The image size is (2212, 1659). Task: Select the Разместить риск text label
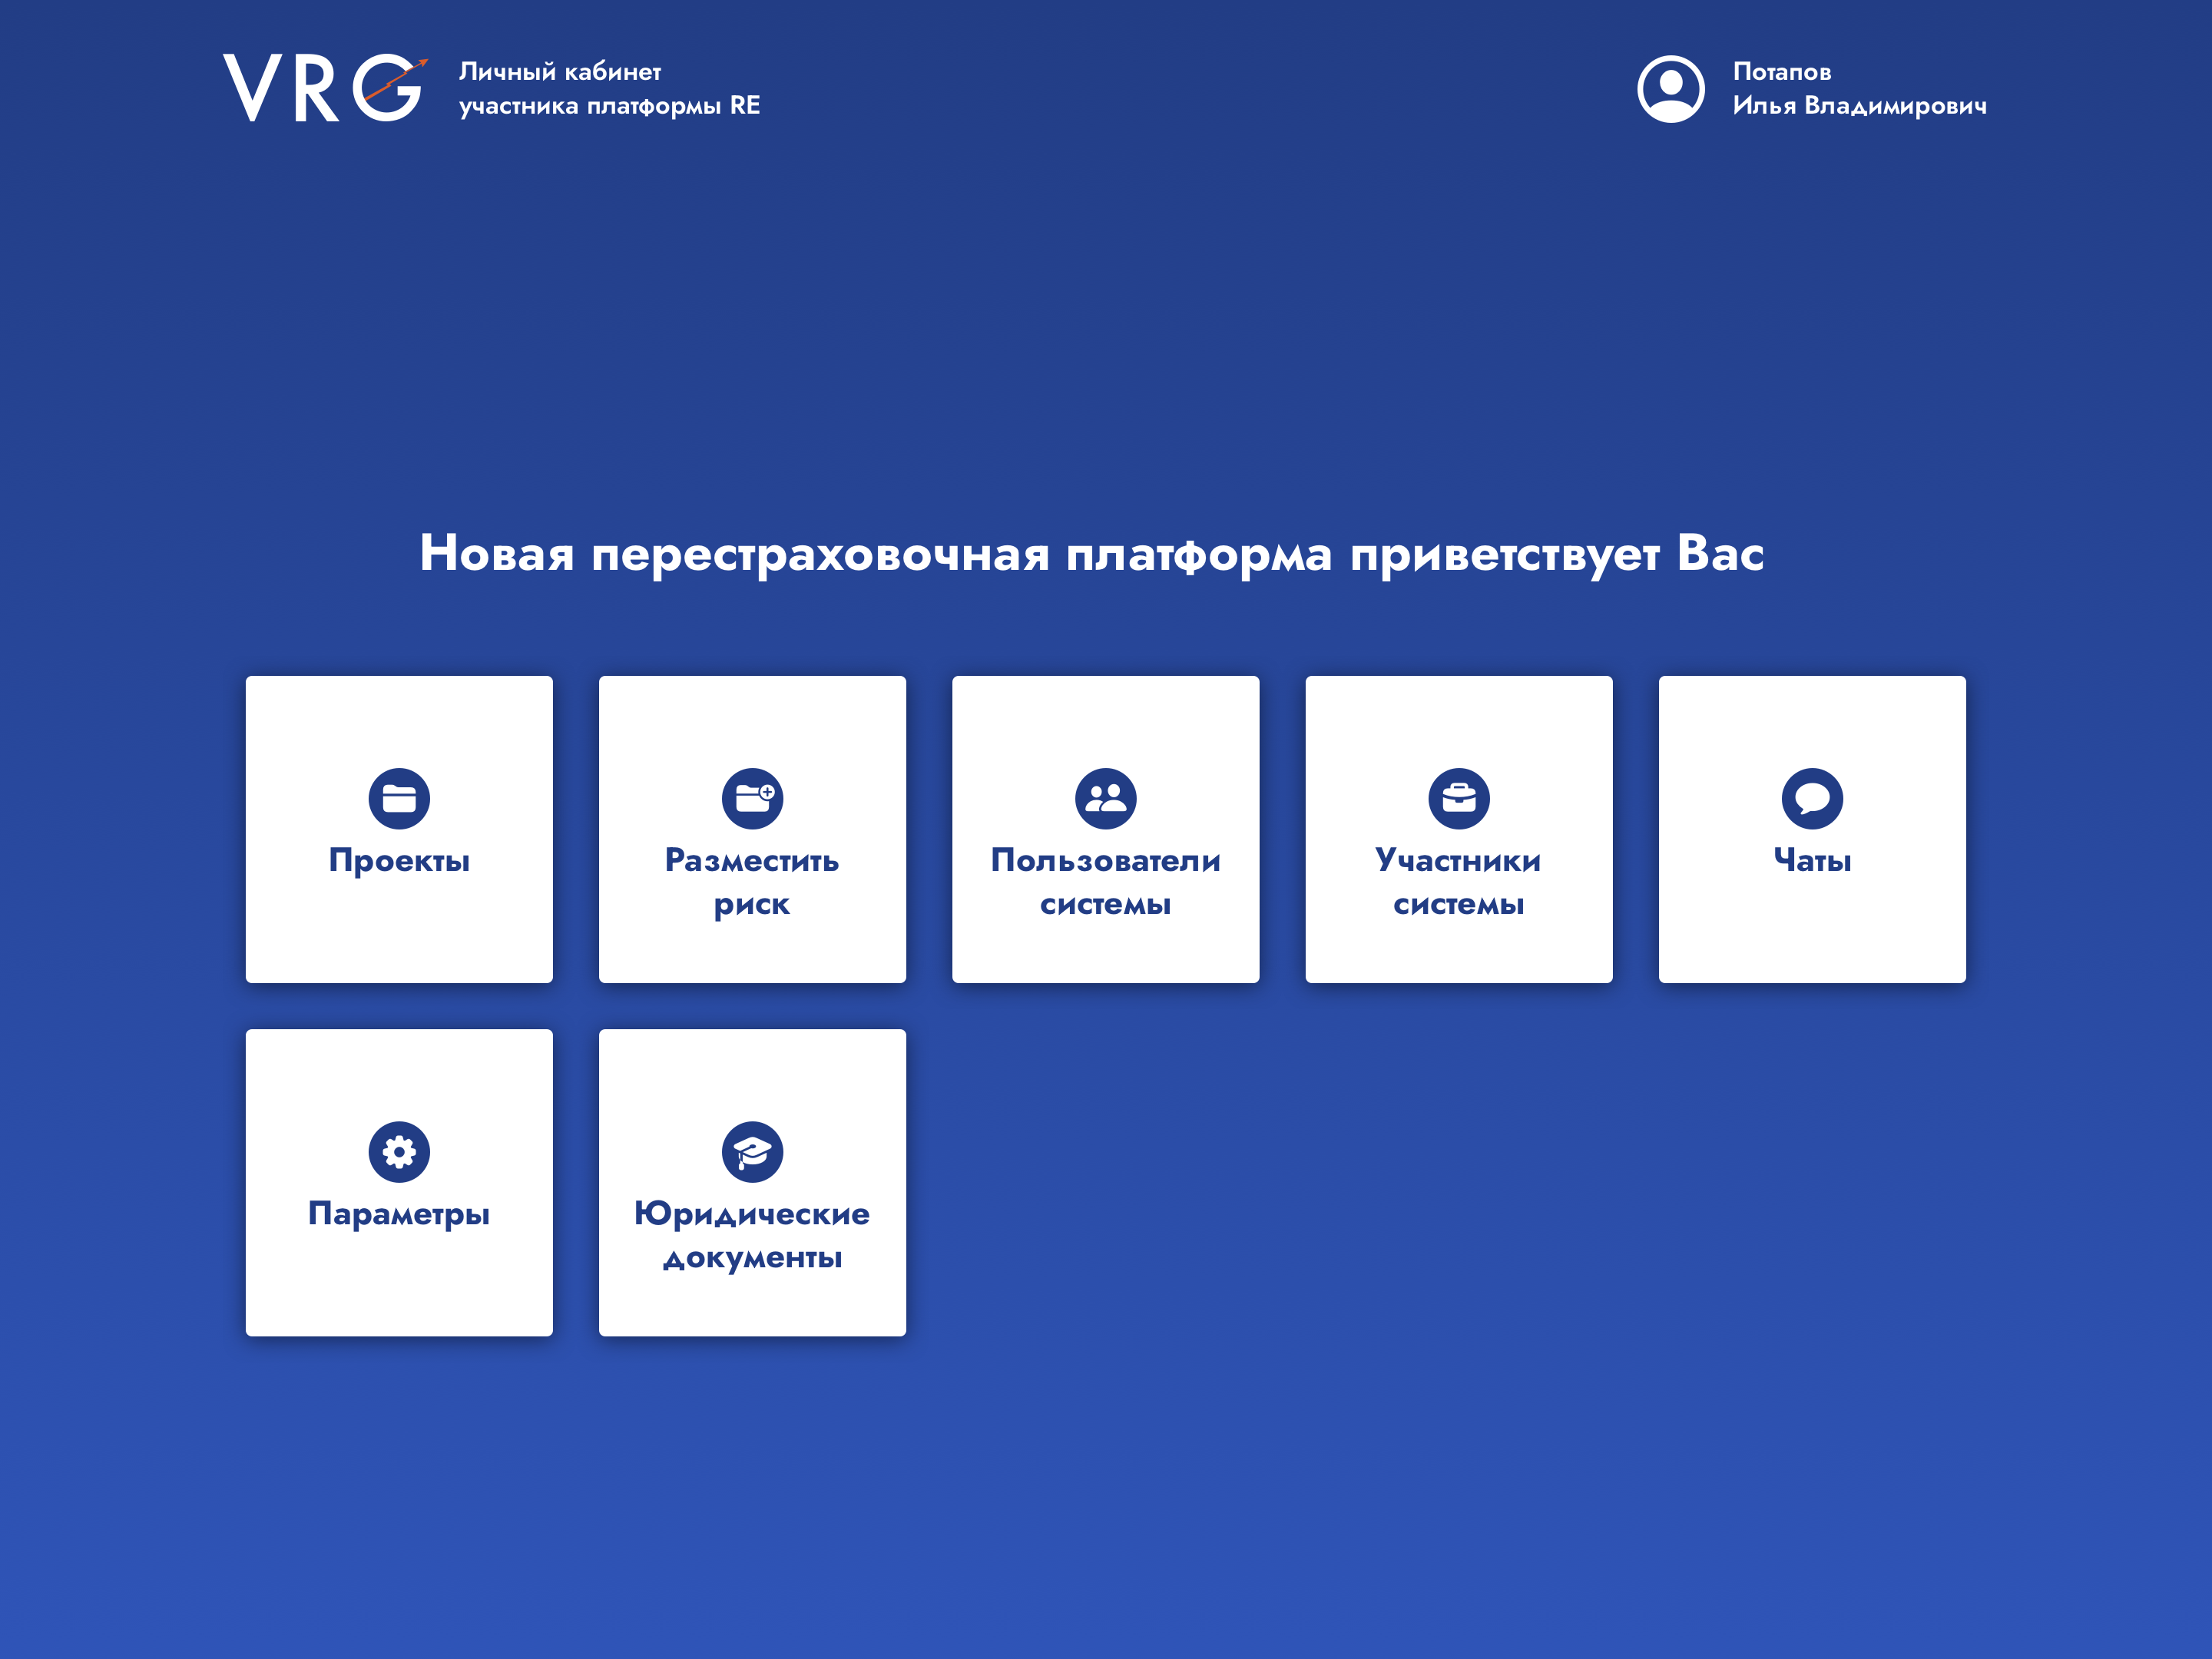(752, 881)
